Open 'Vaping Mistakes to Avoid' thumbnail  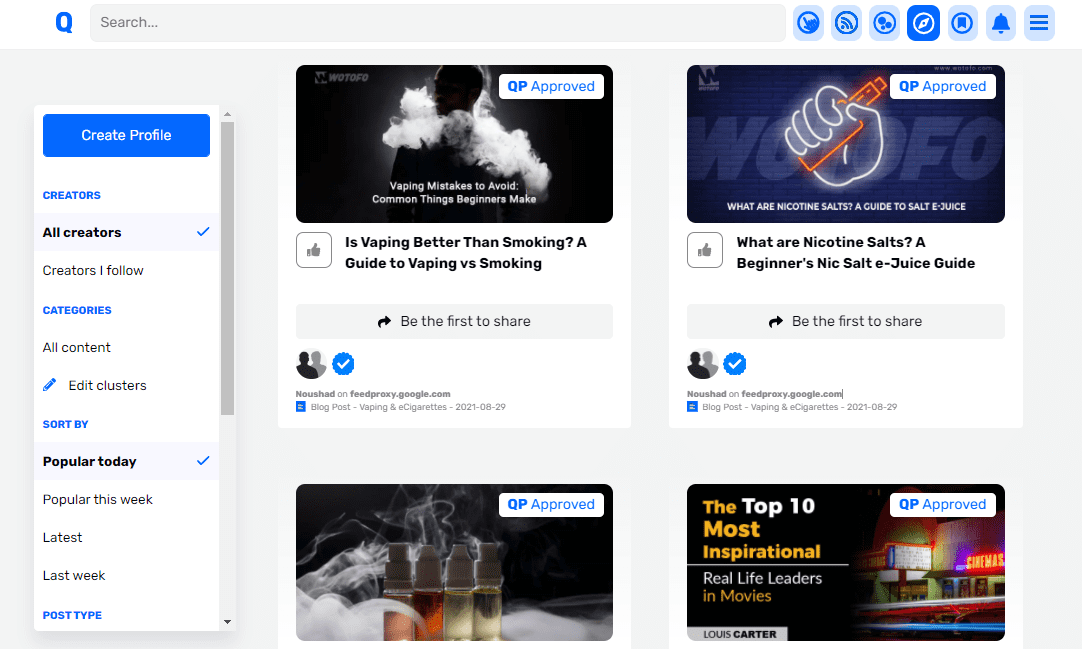[454, 144]
